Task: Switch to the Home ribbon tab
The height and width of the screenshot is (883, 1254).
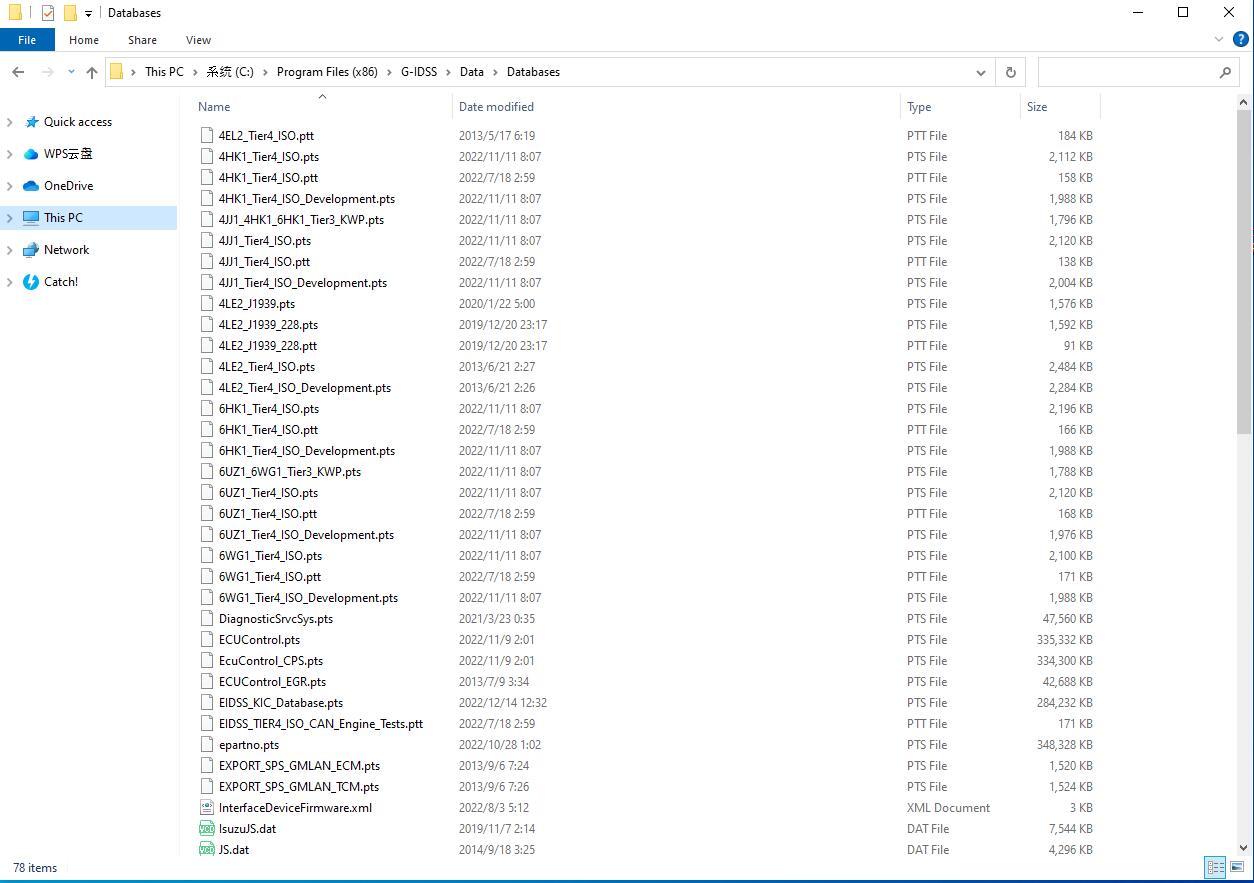Action: [x=84, y=40]
